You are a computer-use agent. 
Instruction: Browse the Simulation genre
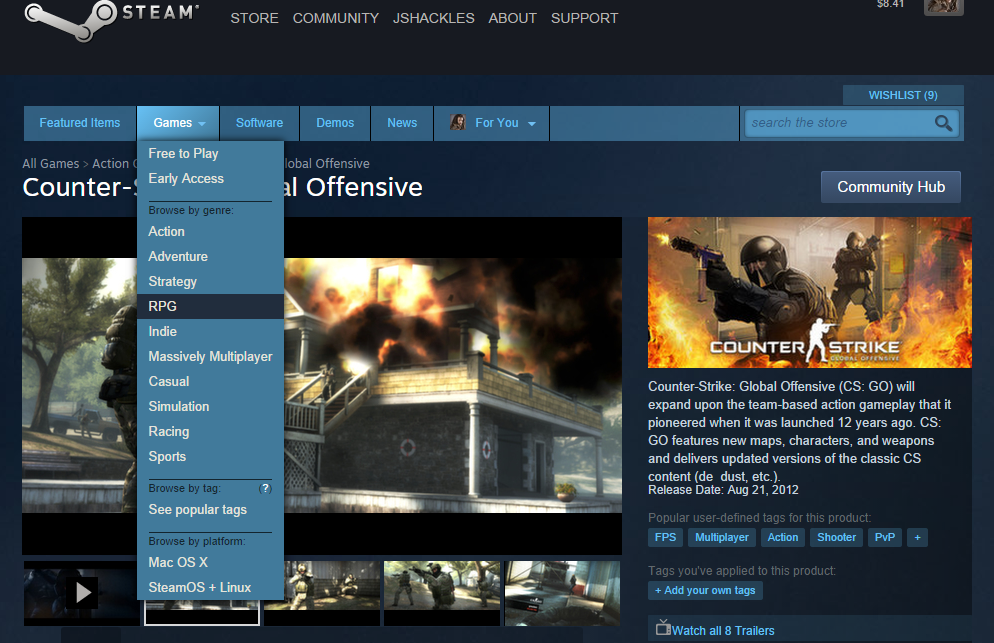pyautogui.click(x=210, y=406)
